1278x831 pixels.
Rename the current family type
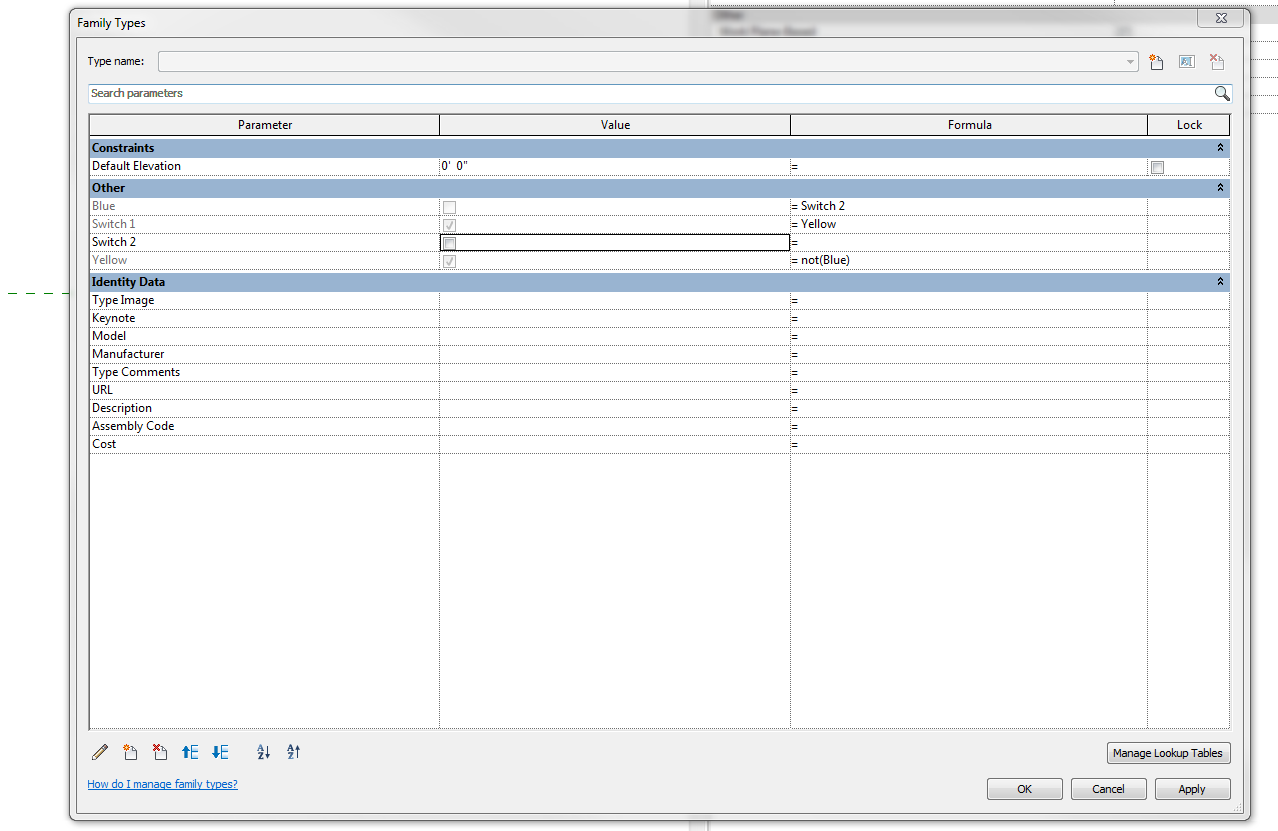tap(1186, 61)
